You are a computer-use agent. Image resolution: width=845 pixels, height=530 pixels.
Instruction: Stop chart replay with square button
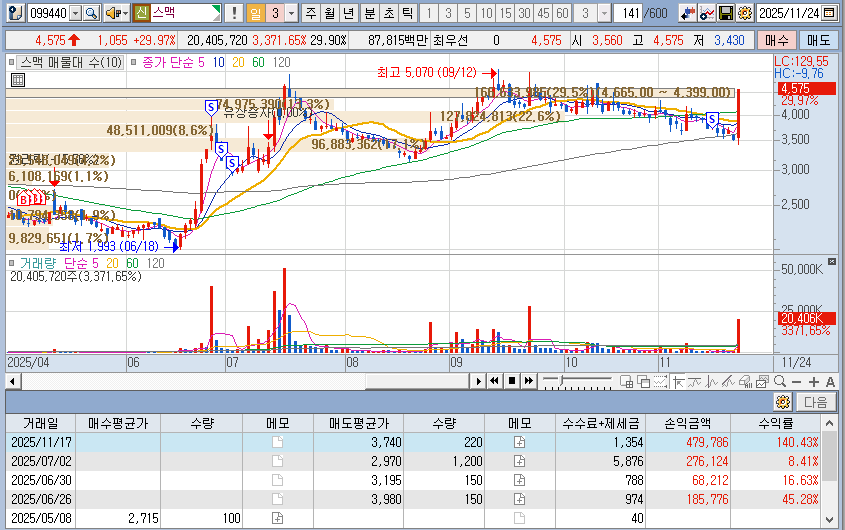point(511,381)
